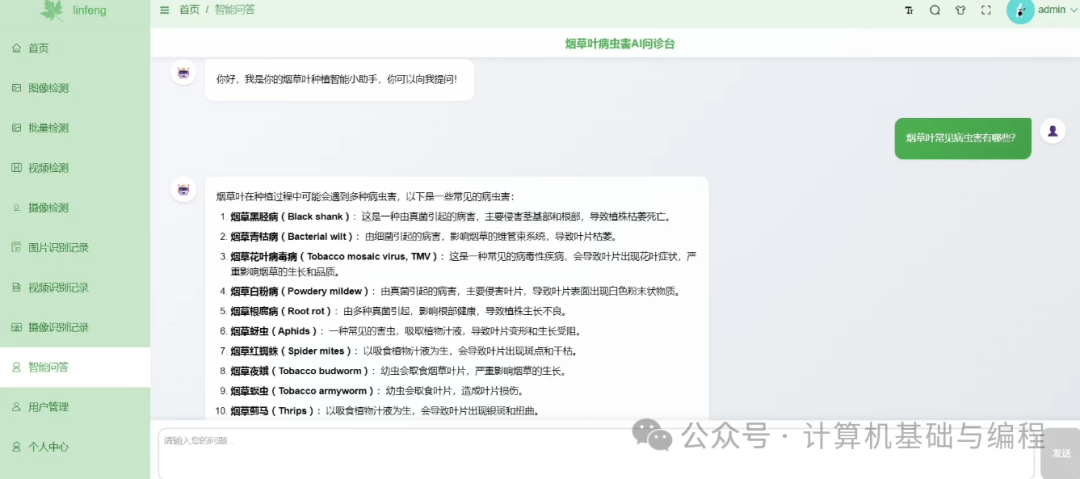Focus the question input text box
Screen dimensions: 1080x479
click(x=596, y=453)
